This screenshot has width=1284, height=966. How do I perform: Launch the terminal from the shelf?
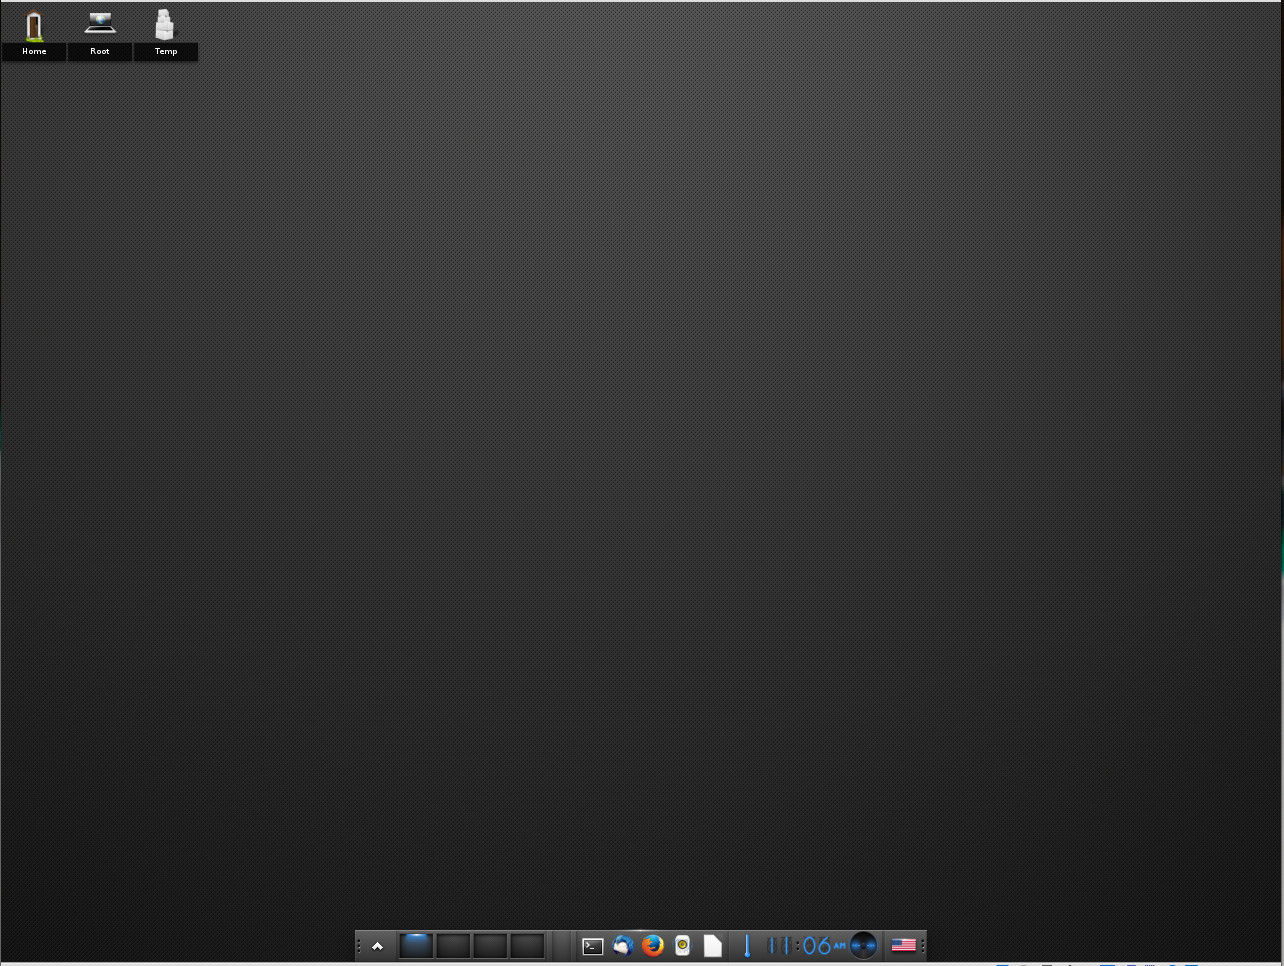tap(593, 945)
